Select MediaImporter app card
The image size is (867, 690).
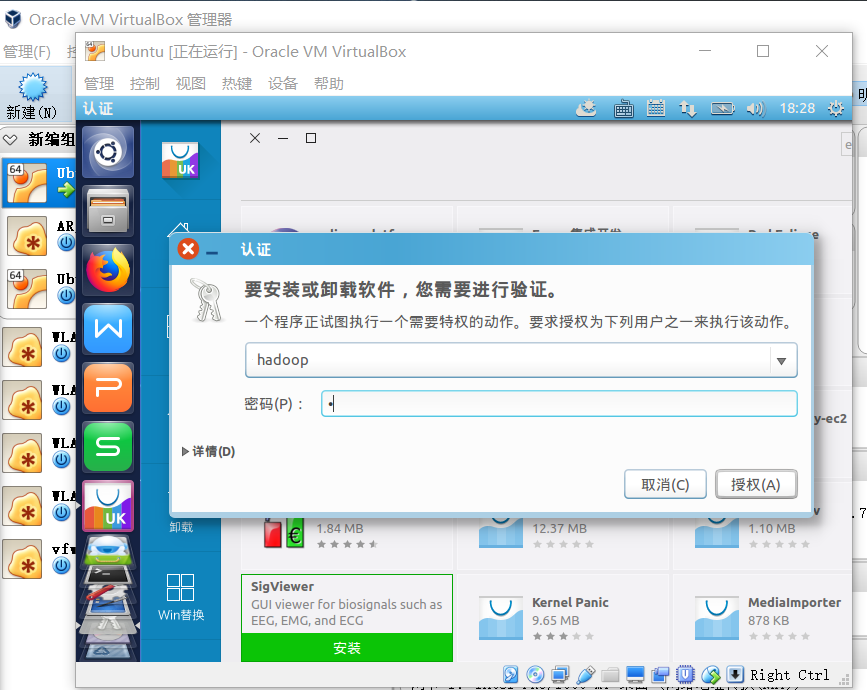(x=763, y=618)
